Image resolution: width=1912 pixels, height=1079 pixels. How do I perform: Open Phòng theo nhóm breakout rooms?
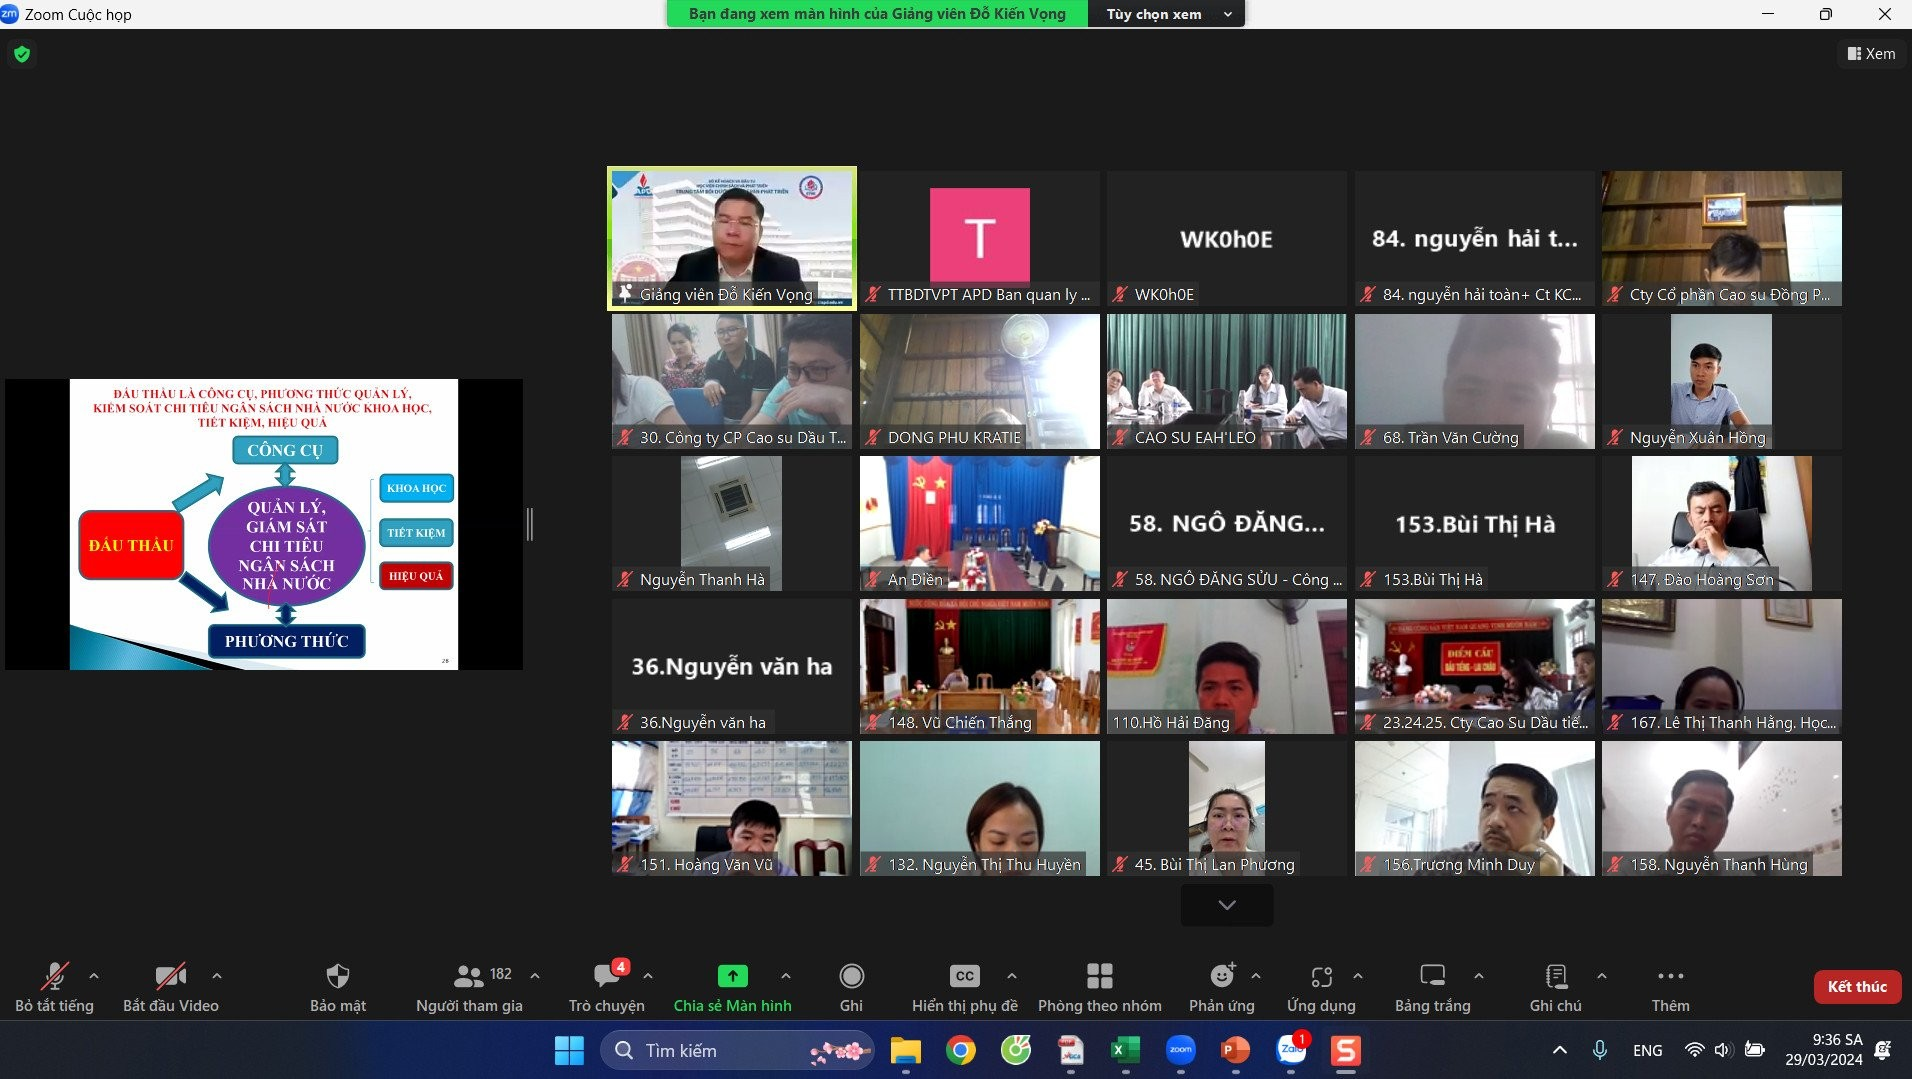click(x=1099, y=977)
